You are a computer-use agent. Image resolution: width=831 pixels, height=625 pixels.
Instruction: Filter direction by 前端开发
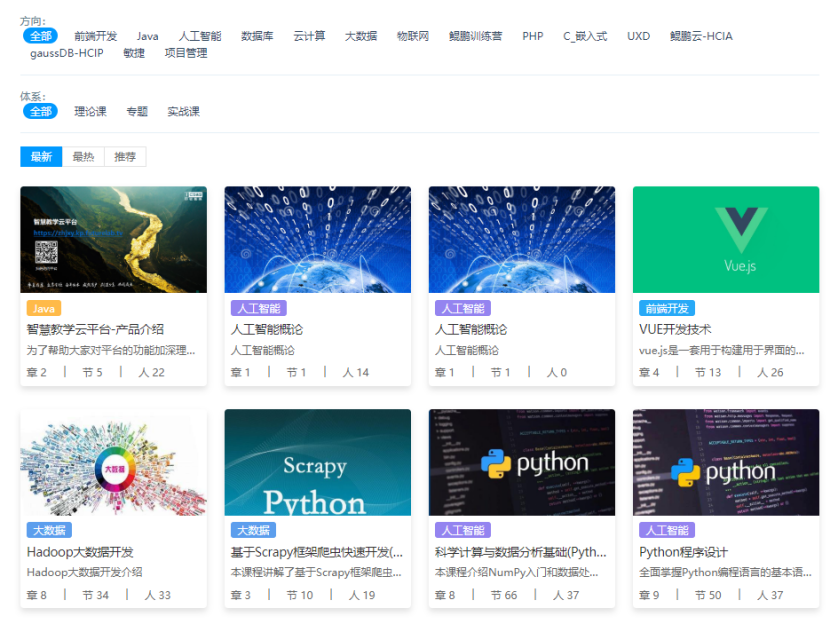coord(95,36)
